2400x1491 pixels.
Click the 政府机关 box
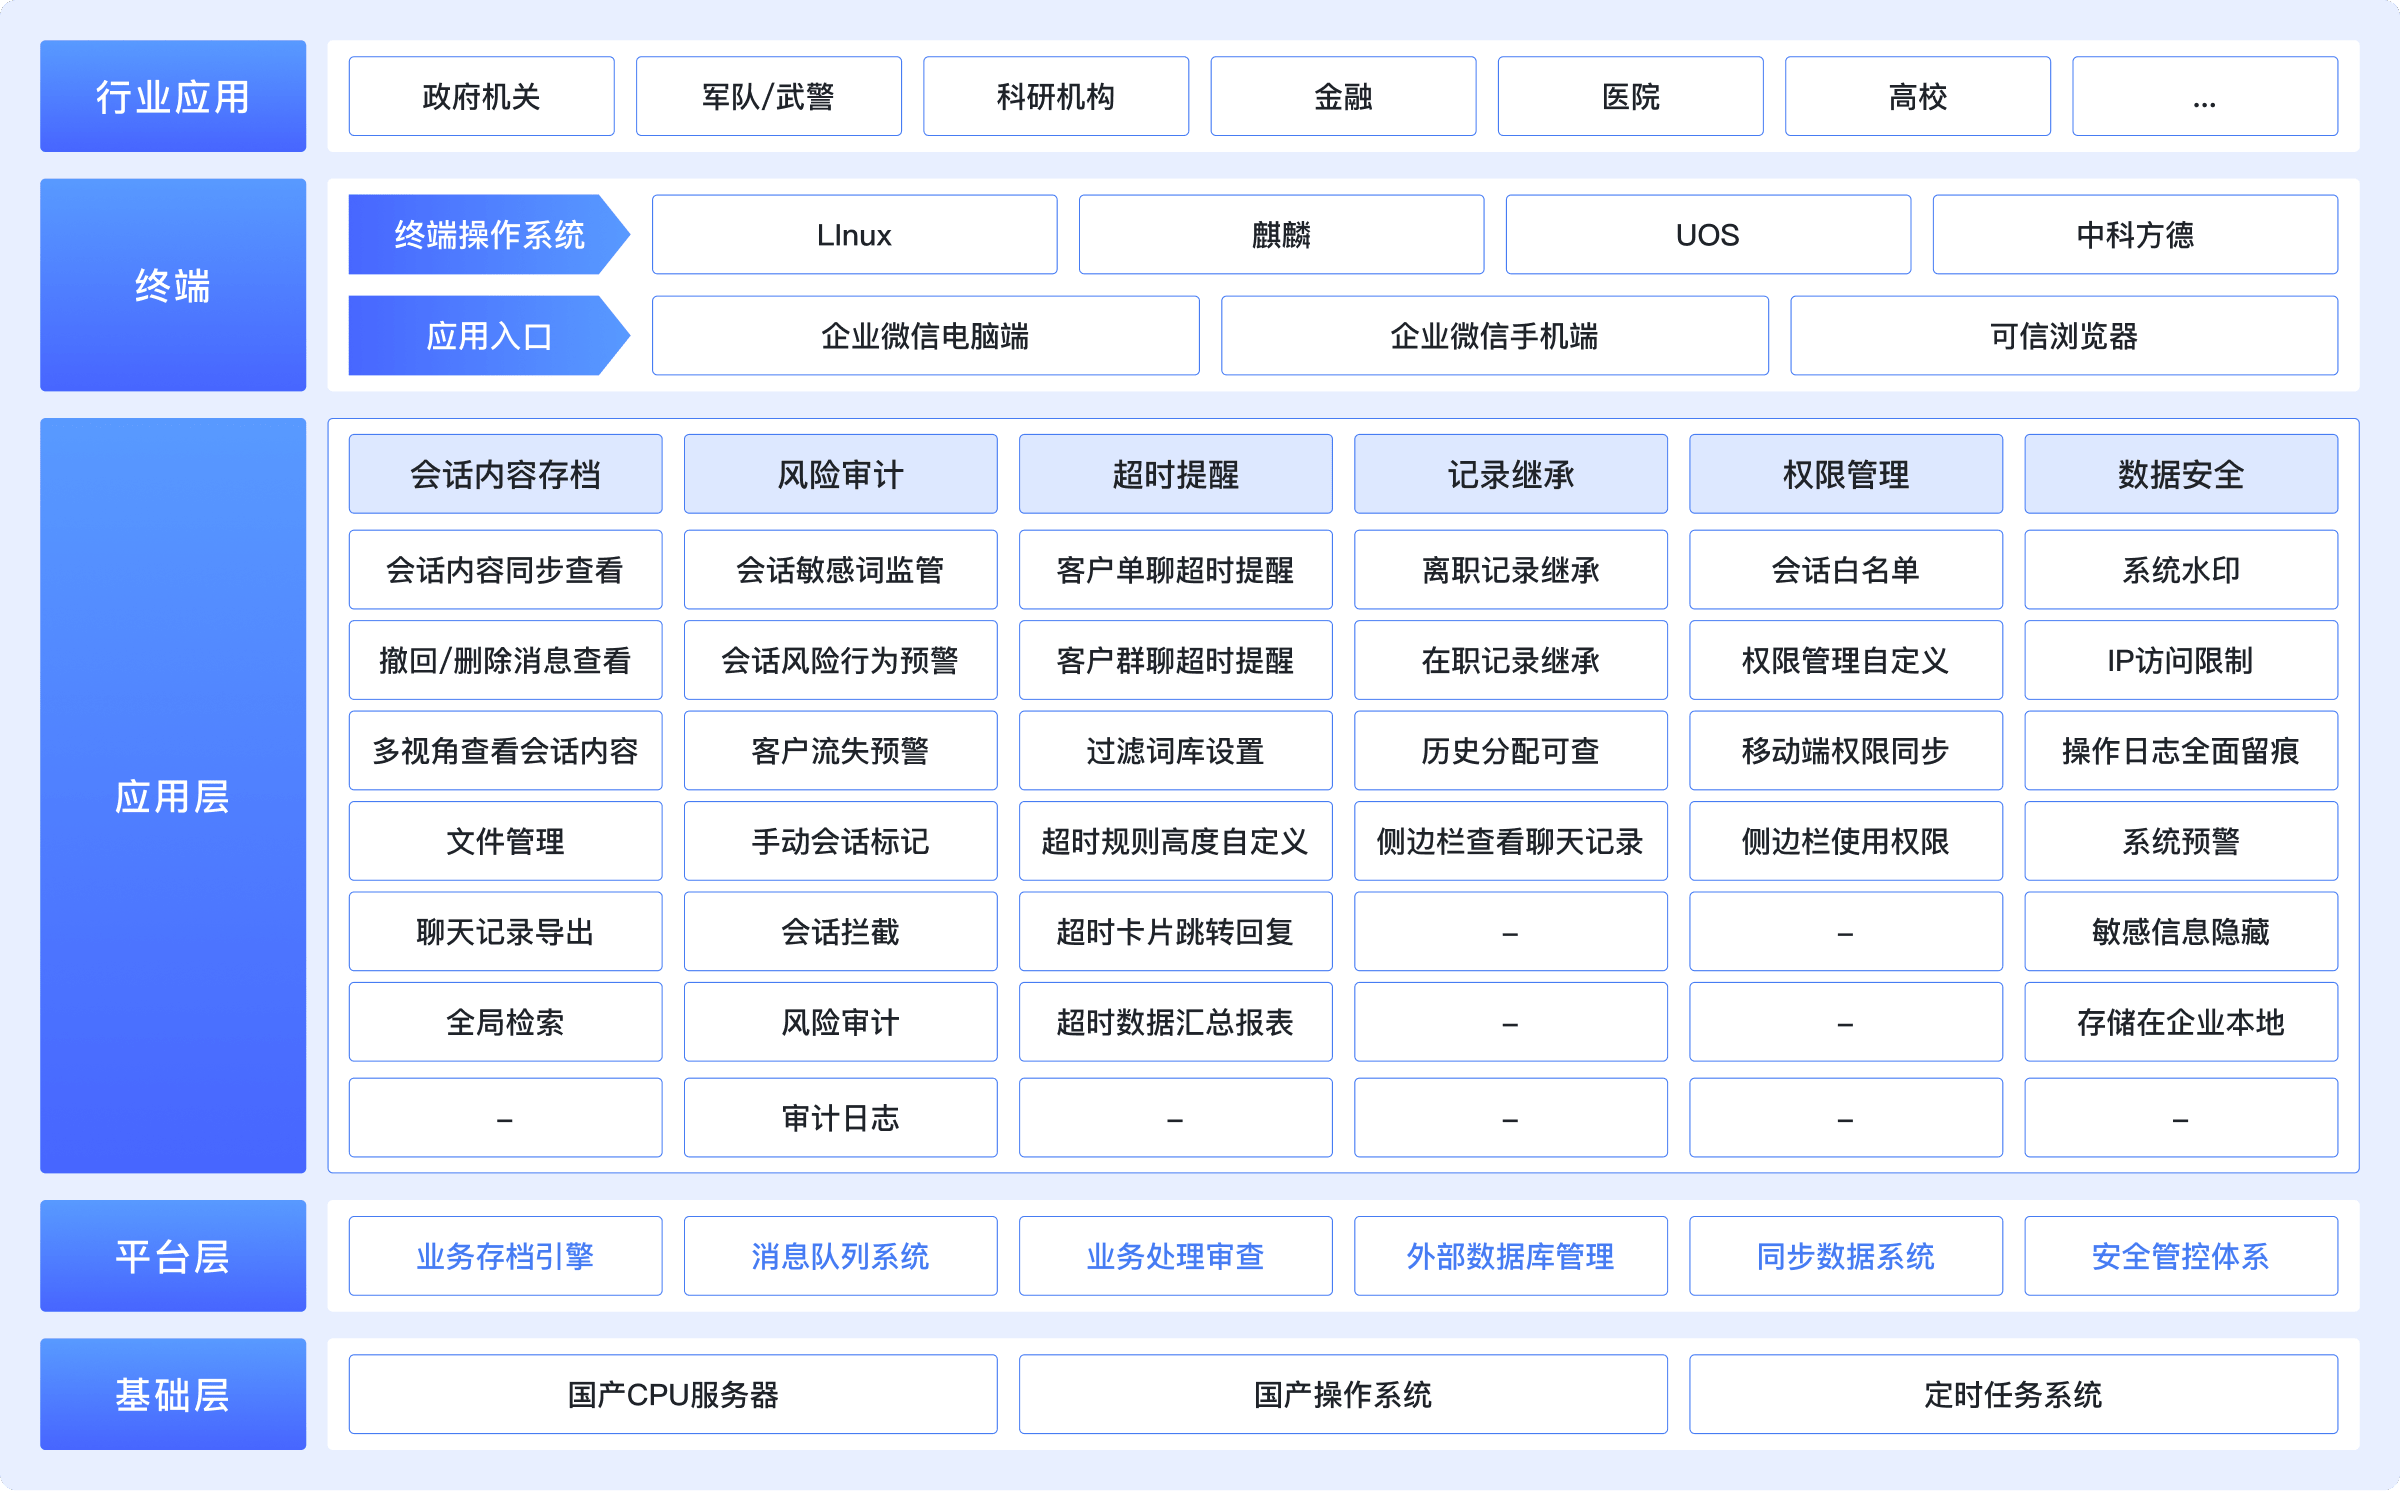(x=481, y=97)
